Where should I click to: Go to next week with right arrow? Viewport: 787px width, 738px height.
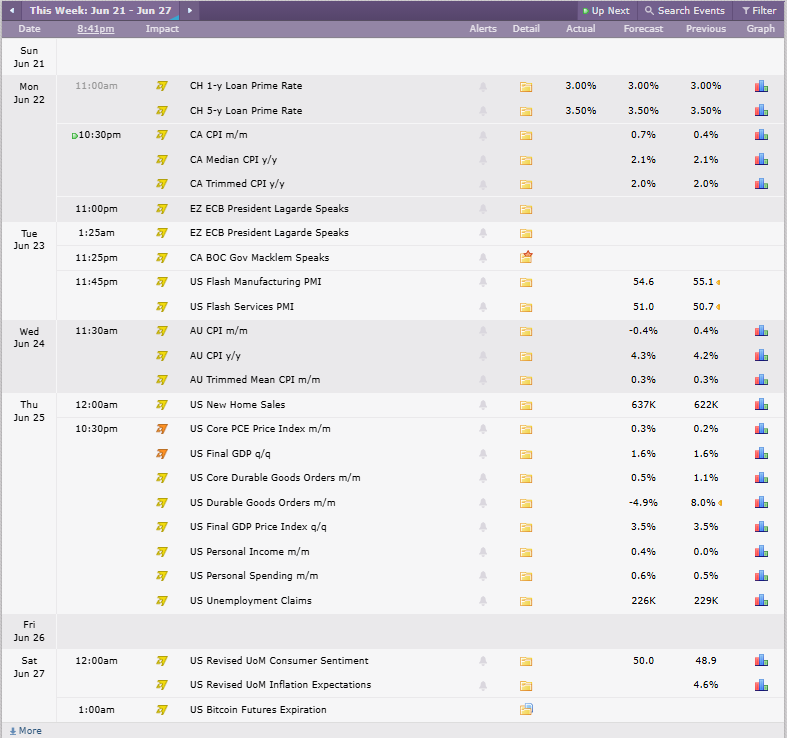point(190,10)
